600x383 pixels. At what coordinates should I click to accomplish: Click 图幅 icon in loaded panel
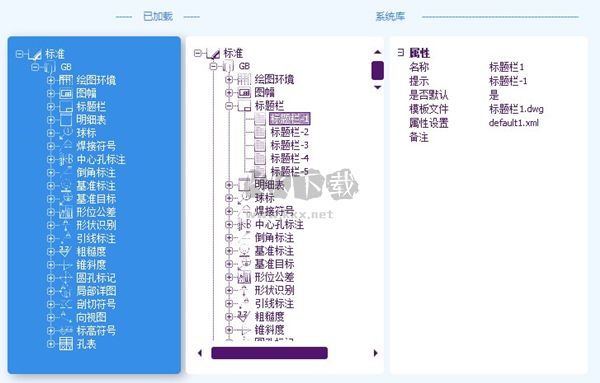pos(66,93)
